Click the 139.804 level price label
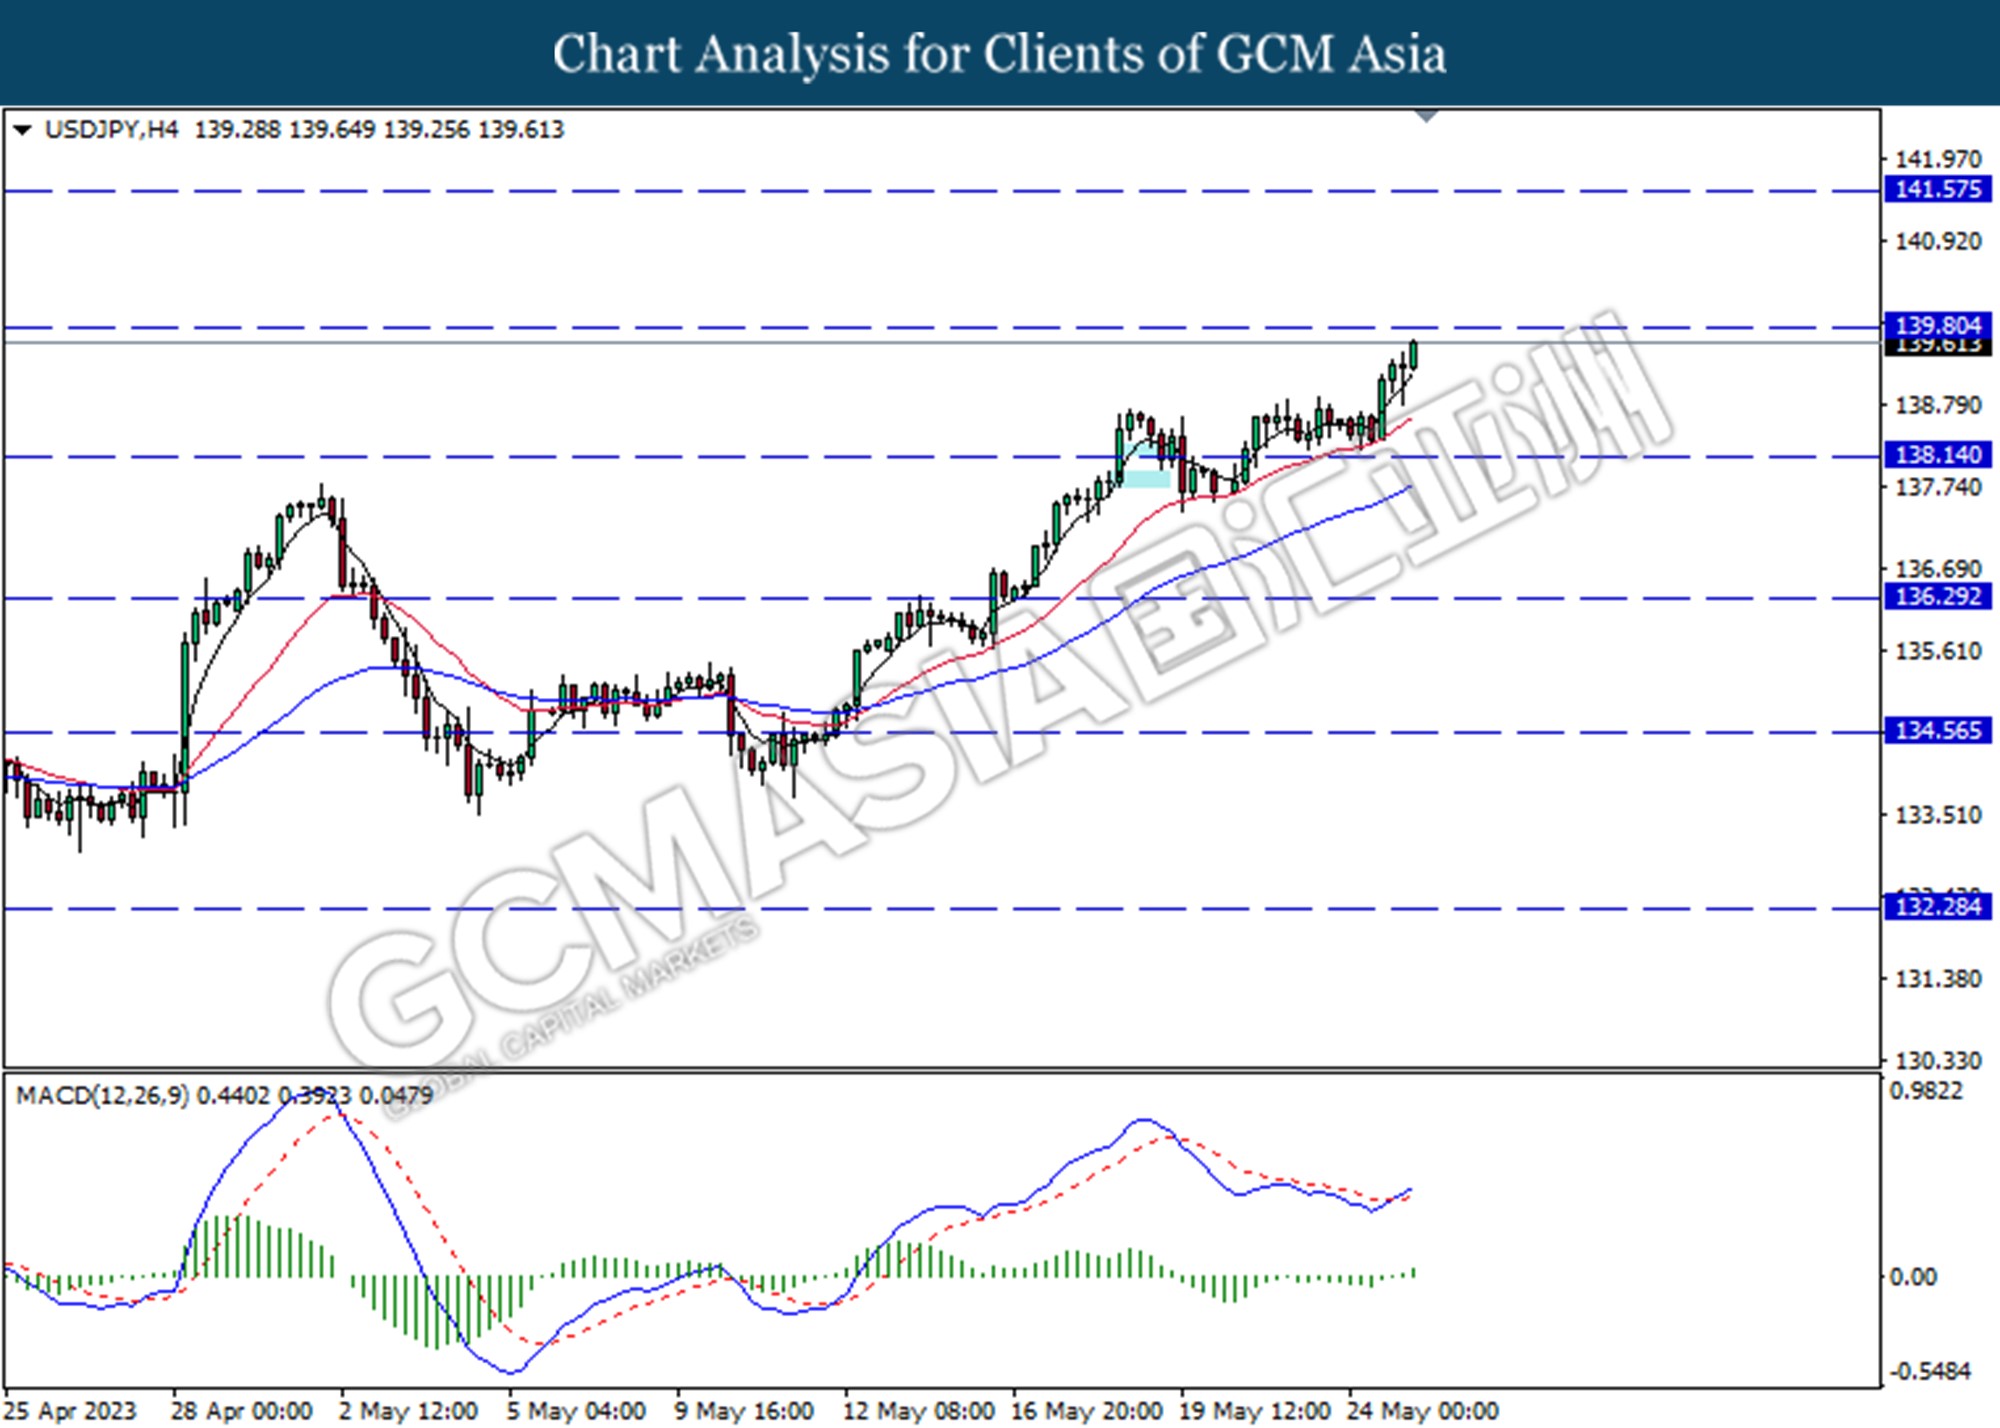The image size is (2000, 1428). (x=1938, y=325)
